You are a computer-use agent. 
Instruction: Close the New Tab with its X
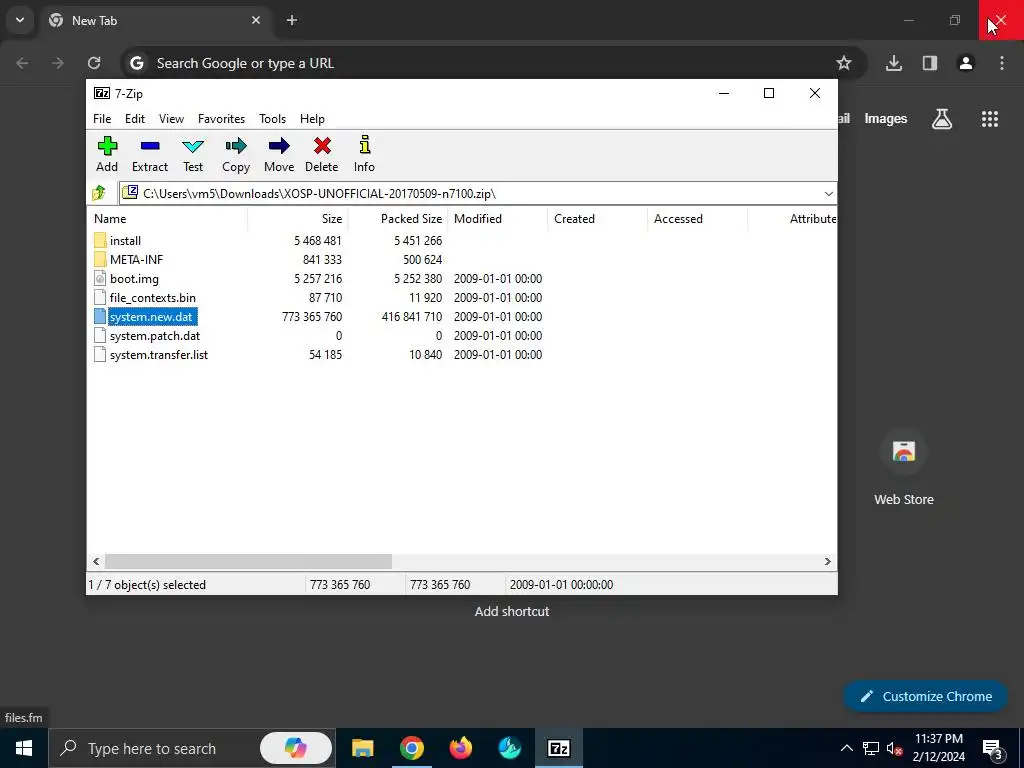[256, 20]
